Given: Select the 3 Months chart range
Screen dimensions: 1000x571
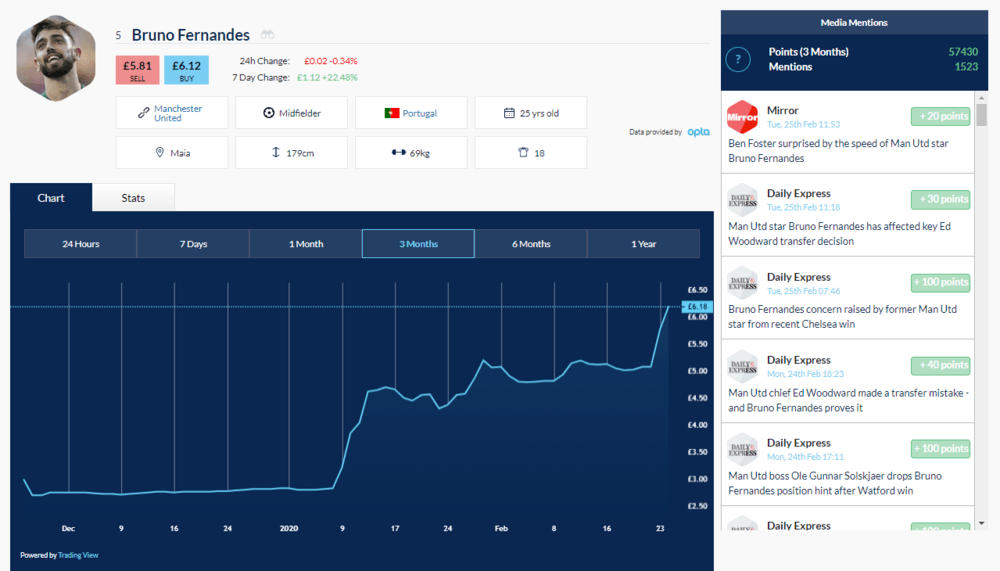Looking at the screenshot, I should (418, 244).
